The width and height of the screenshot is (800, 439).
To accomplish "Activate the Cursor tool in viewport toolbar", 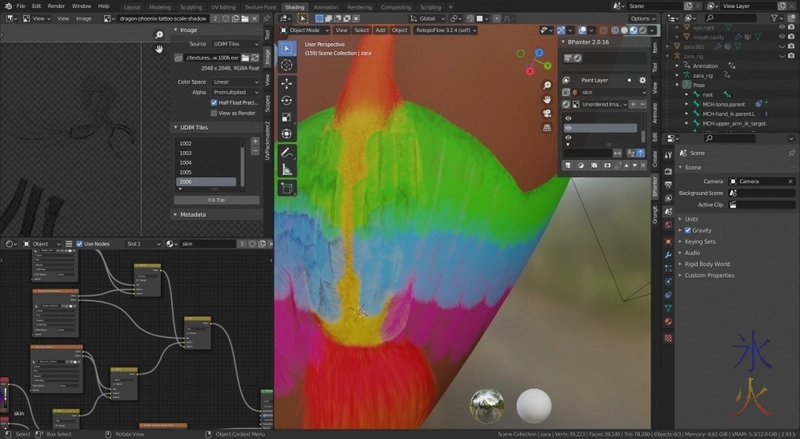I will 287,65.
